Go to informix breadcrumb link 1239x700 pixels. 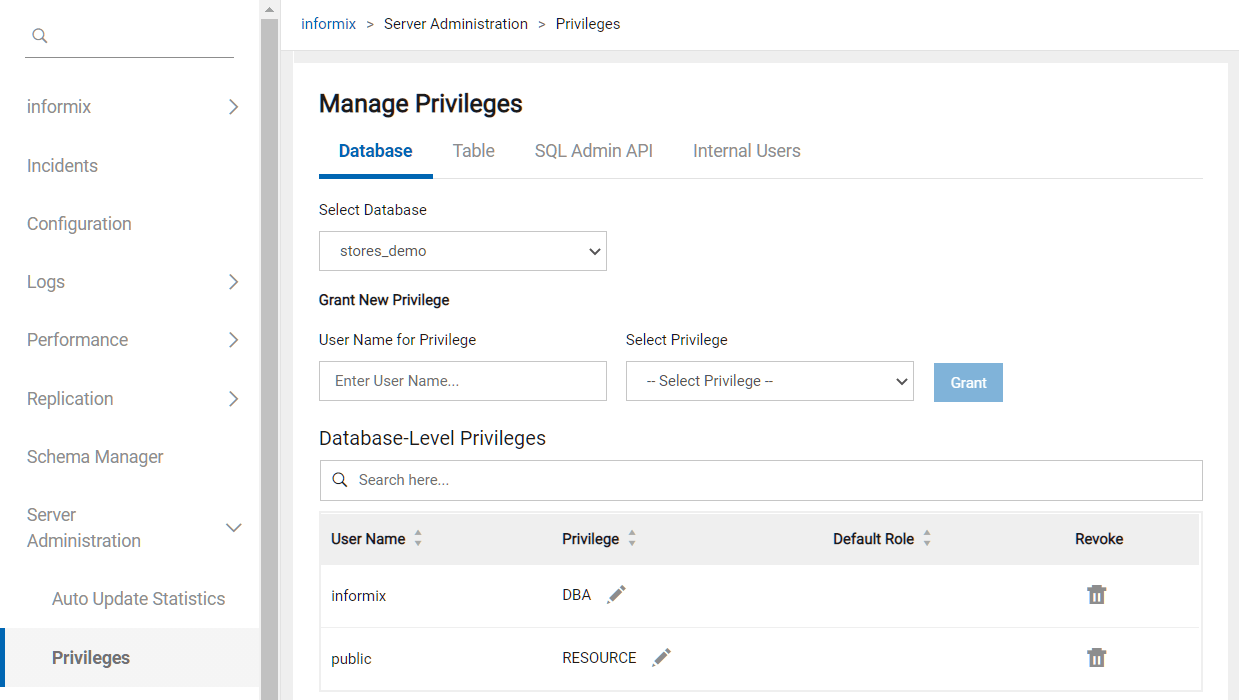(328, 24)
